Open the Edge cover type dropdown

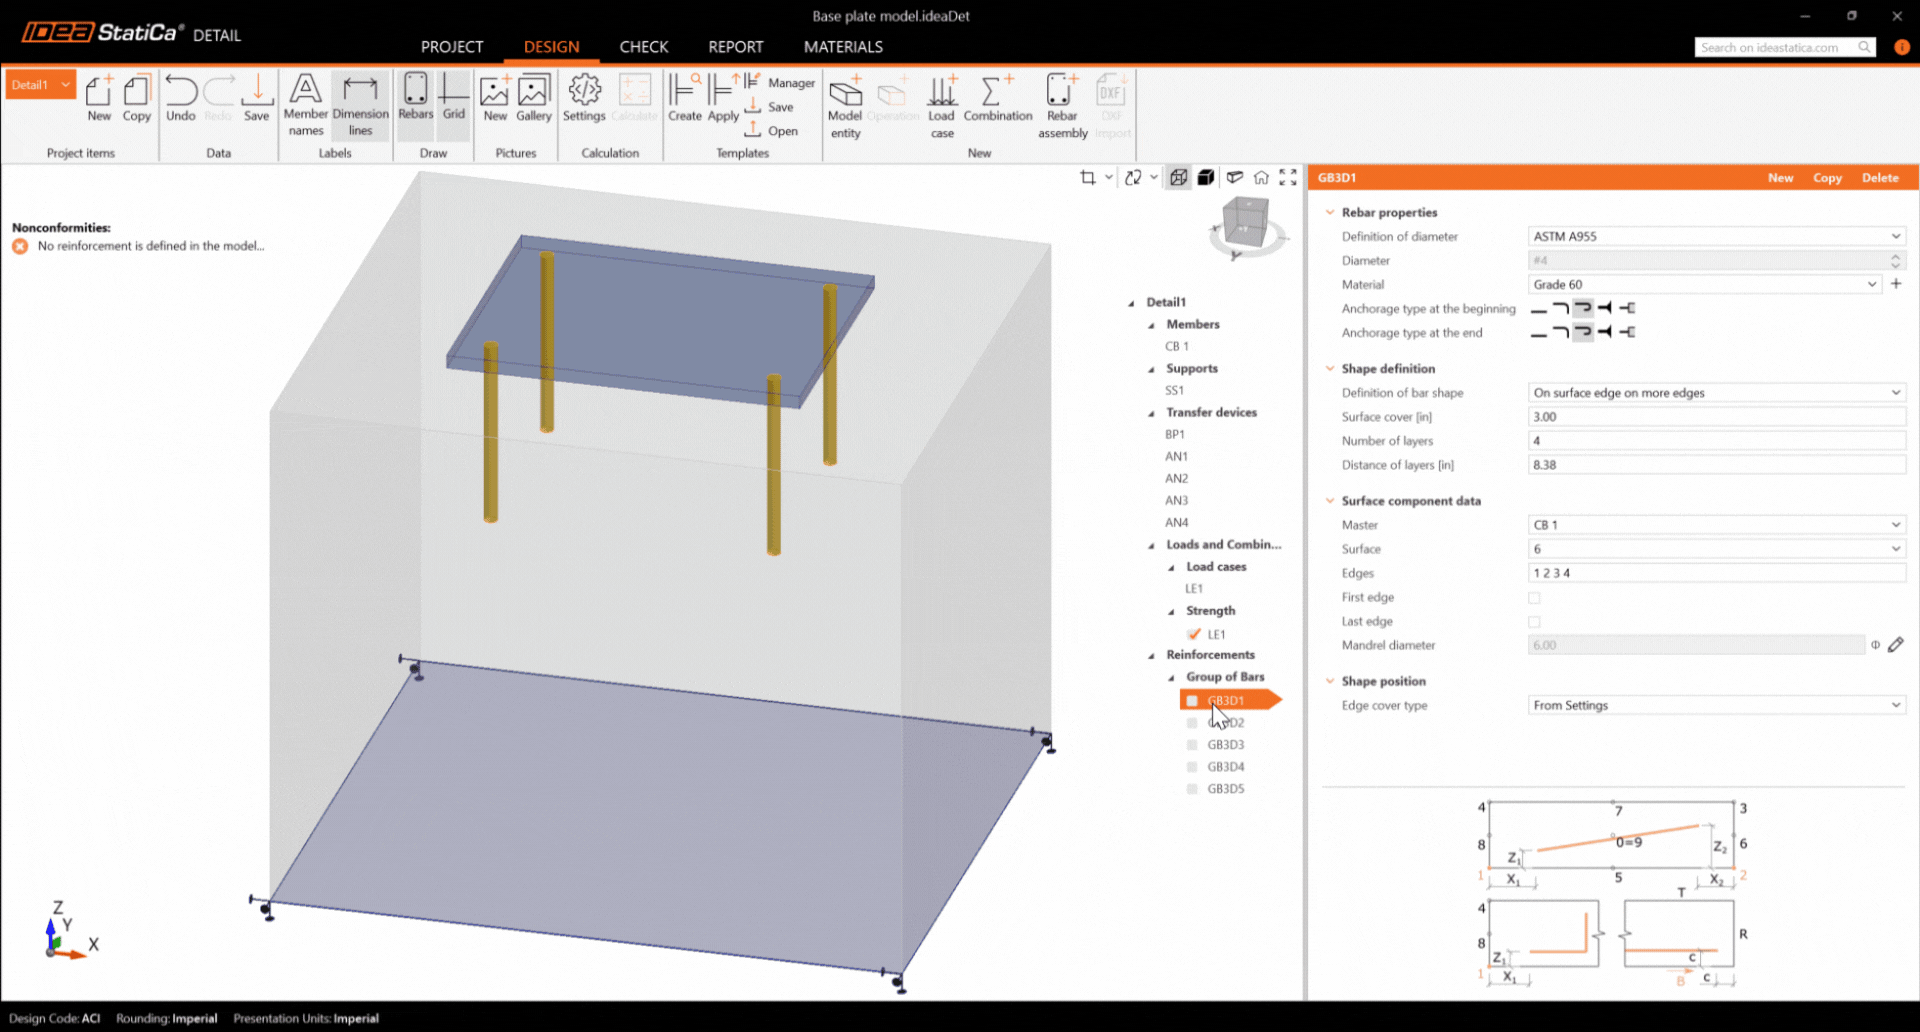click(x=1716, y=706)
